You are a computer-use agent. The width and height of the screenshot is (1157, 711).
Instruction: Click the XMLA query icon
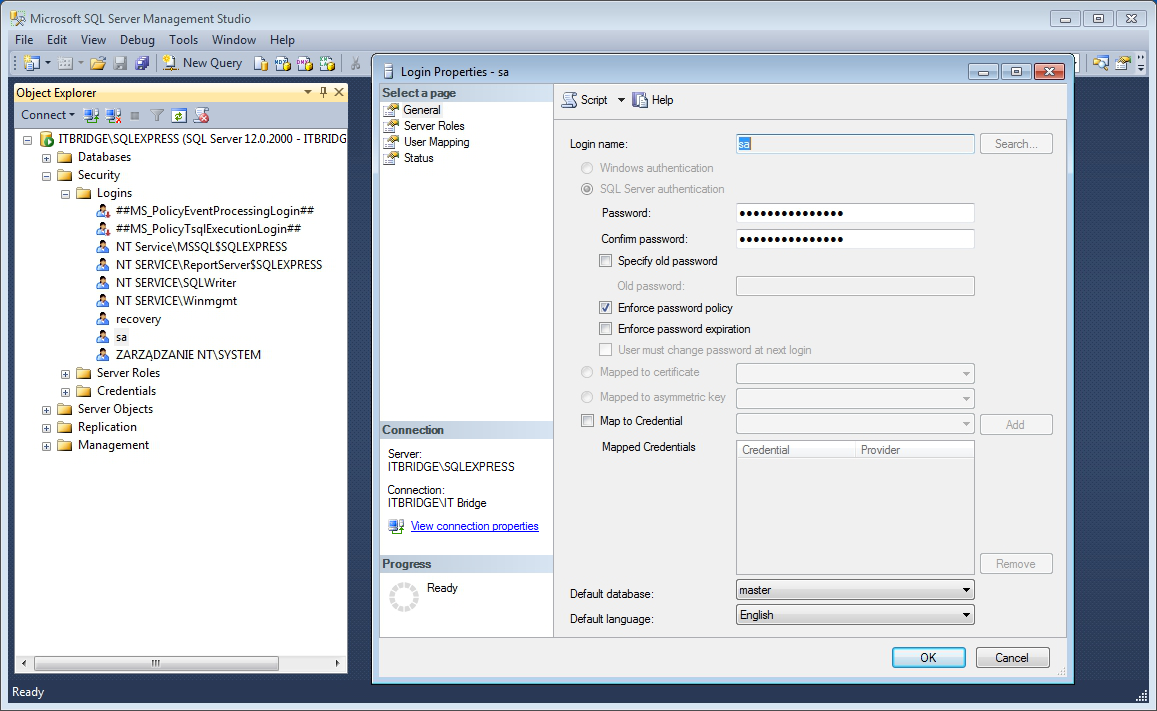327,63
